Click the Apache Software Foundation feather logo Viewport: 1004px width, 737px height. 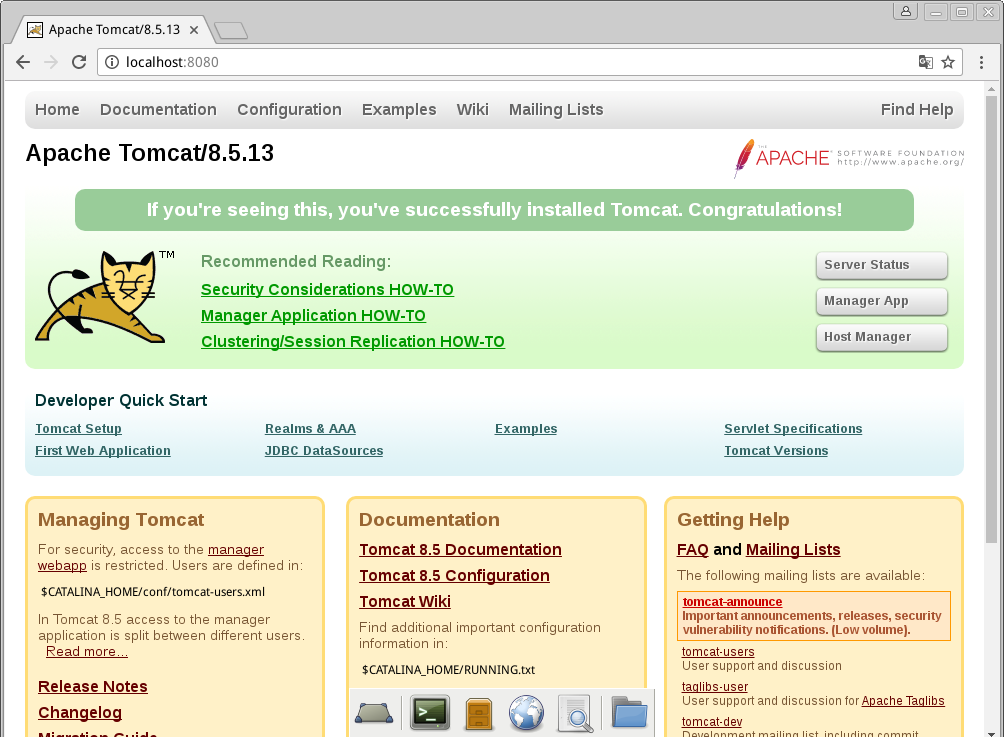tap(848, 158)
